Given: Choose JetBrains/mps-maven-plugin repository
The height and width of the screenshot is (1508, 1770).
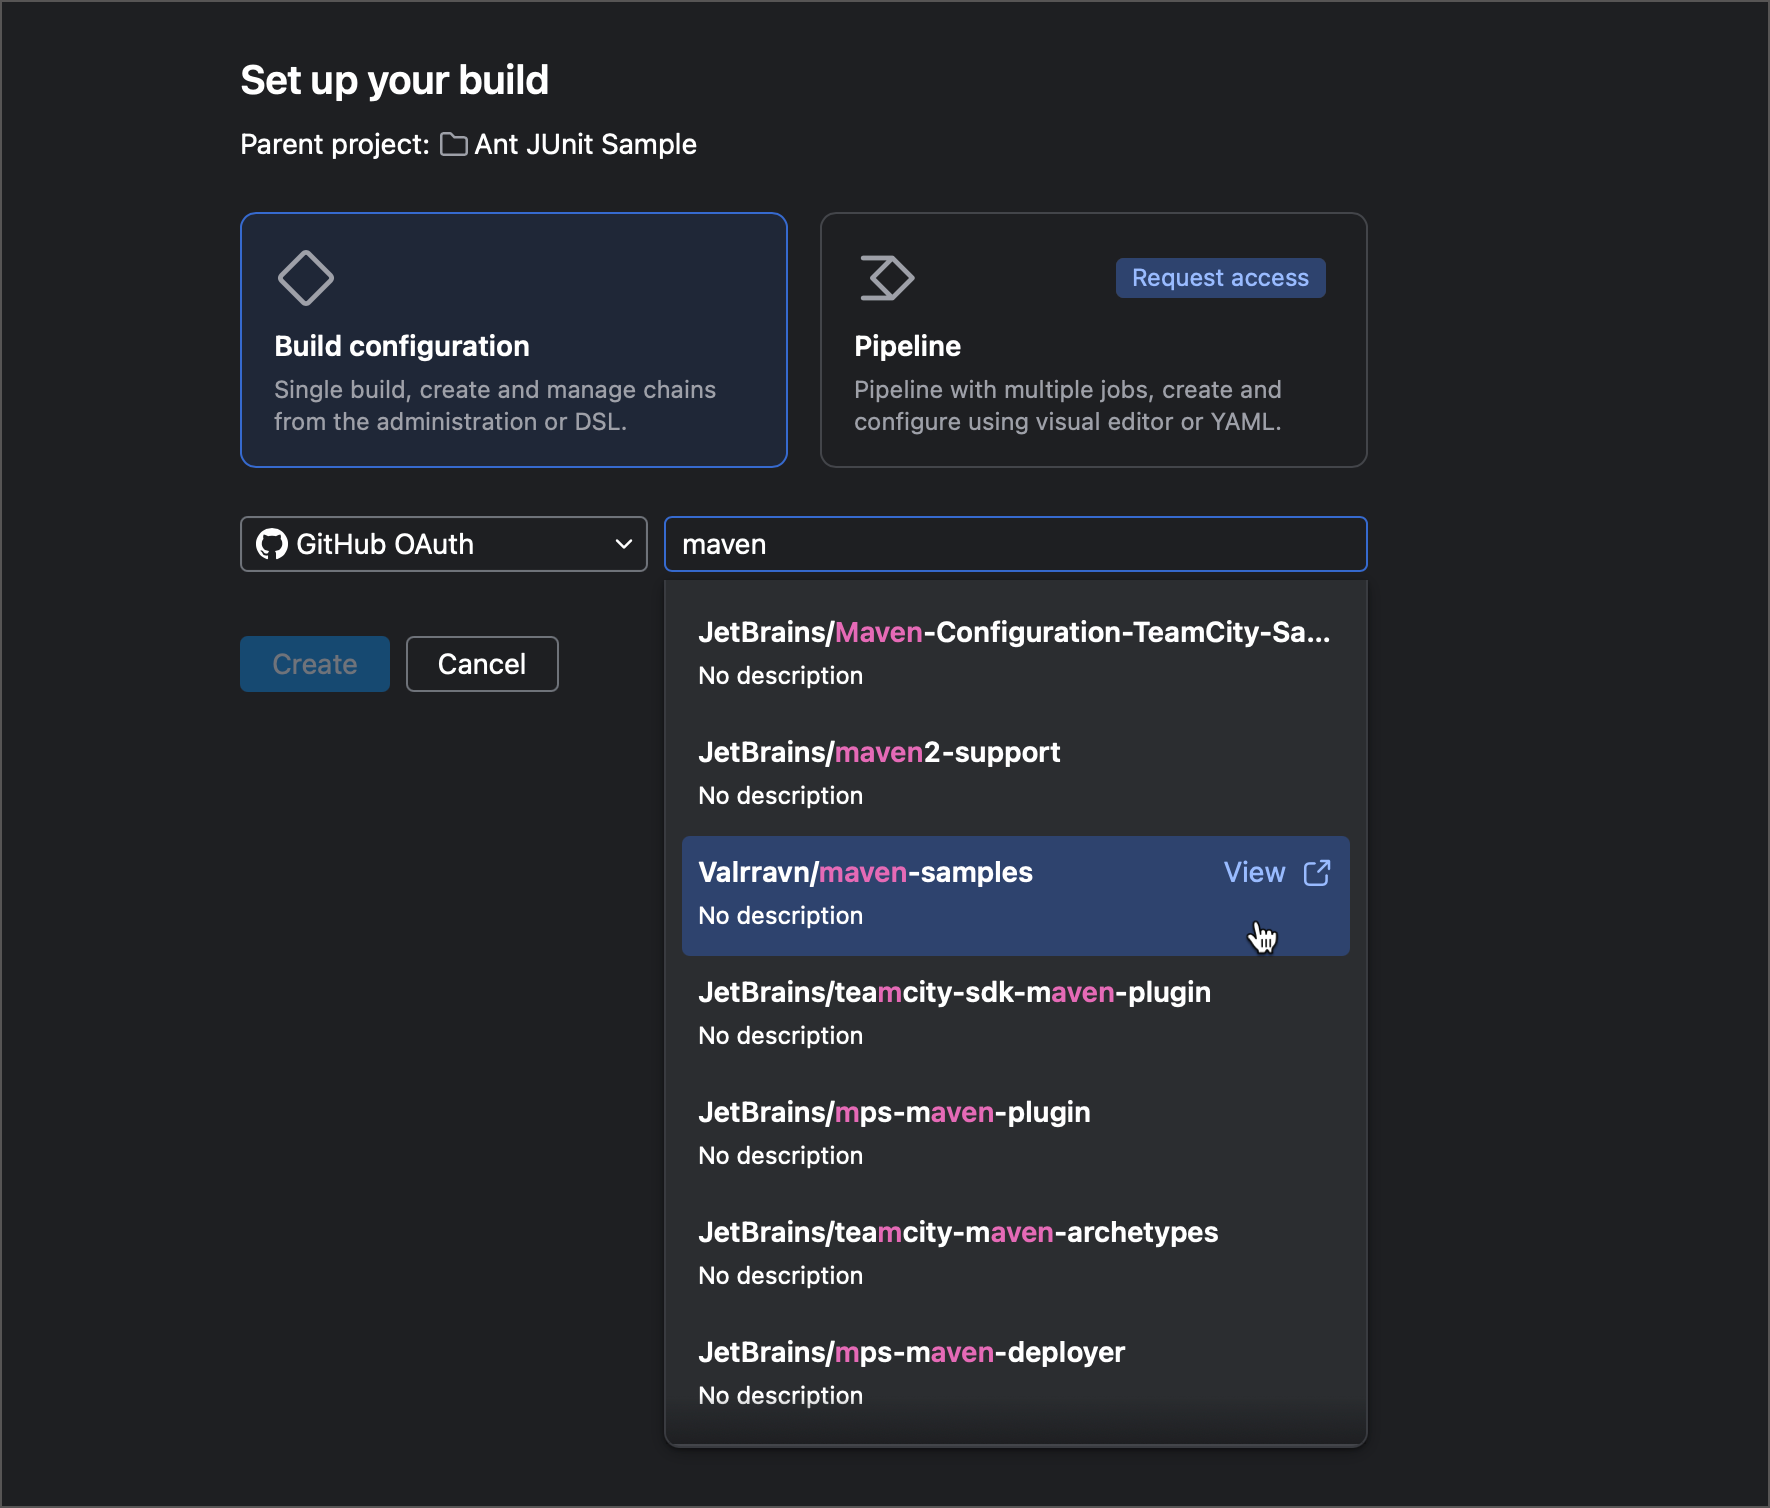Looking at the screenshot, I should 1016,1134.
